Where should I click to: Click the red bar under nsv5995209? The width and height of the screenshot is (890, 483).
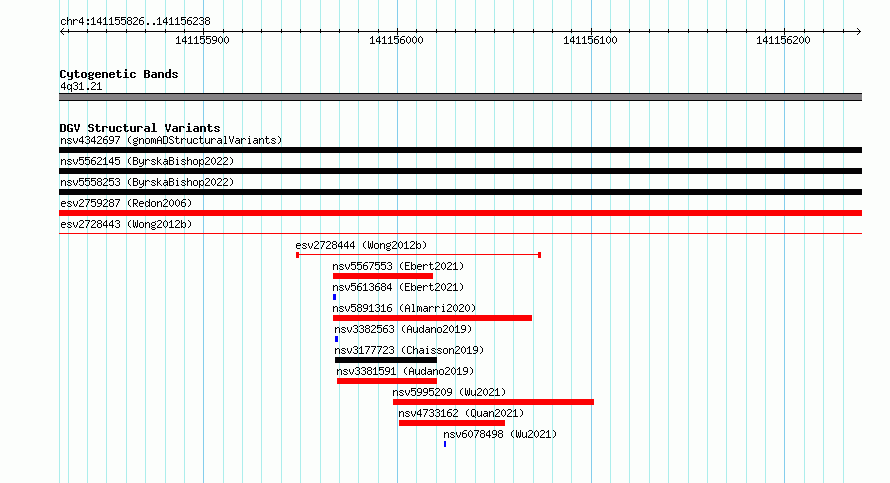point(493,402)
